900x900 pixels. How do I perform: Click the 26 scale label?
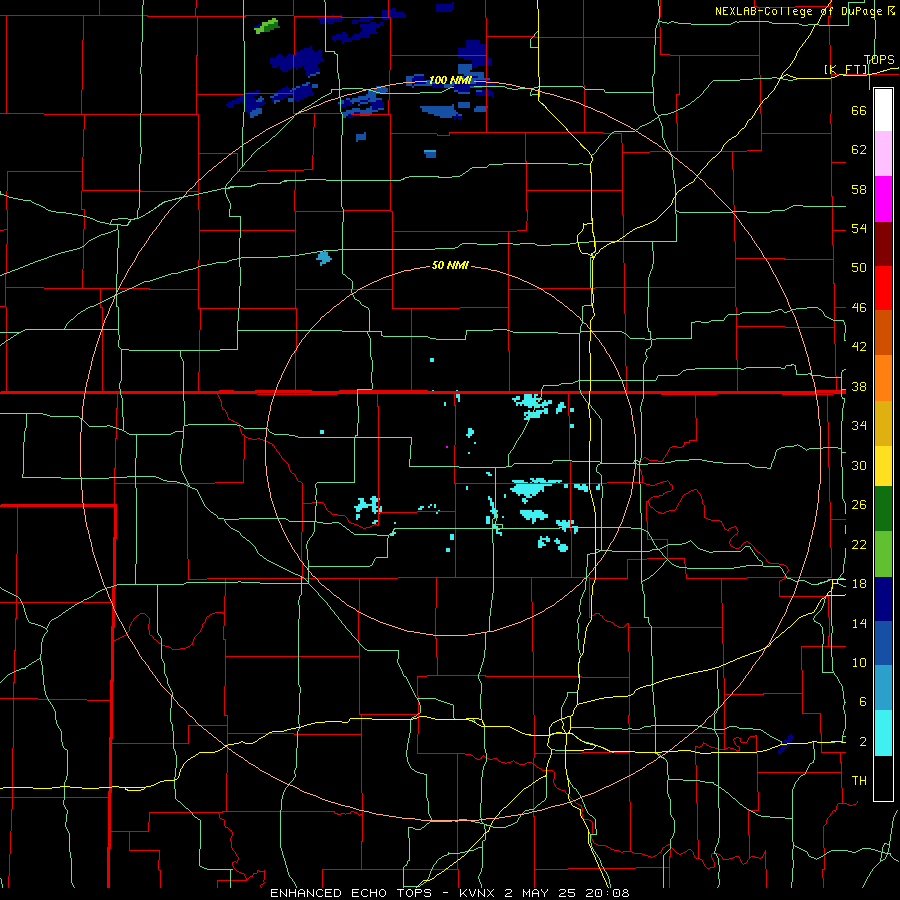click(859, 505)
